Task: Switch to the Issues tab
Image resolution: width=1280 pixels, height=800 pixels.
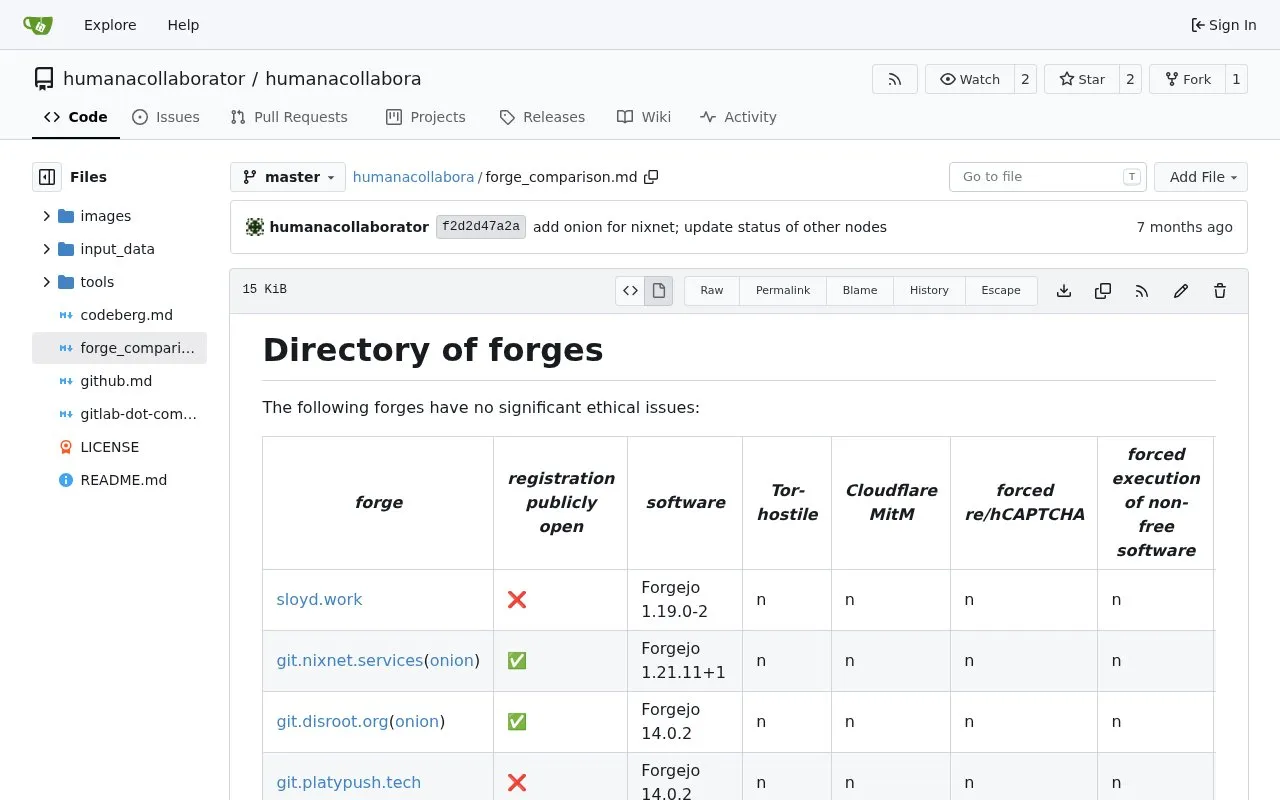Action: 166,117
